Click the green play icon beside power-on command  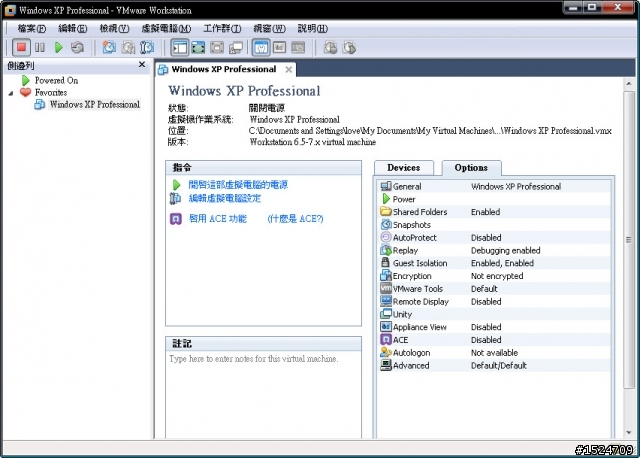click(176, 185)
